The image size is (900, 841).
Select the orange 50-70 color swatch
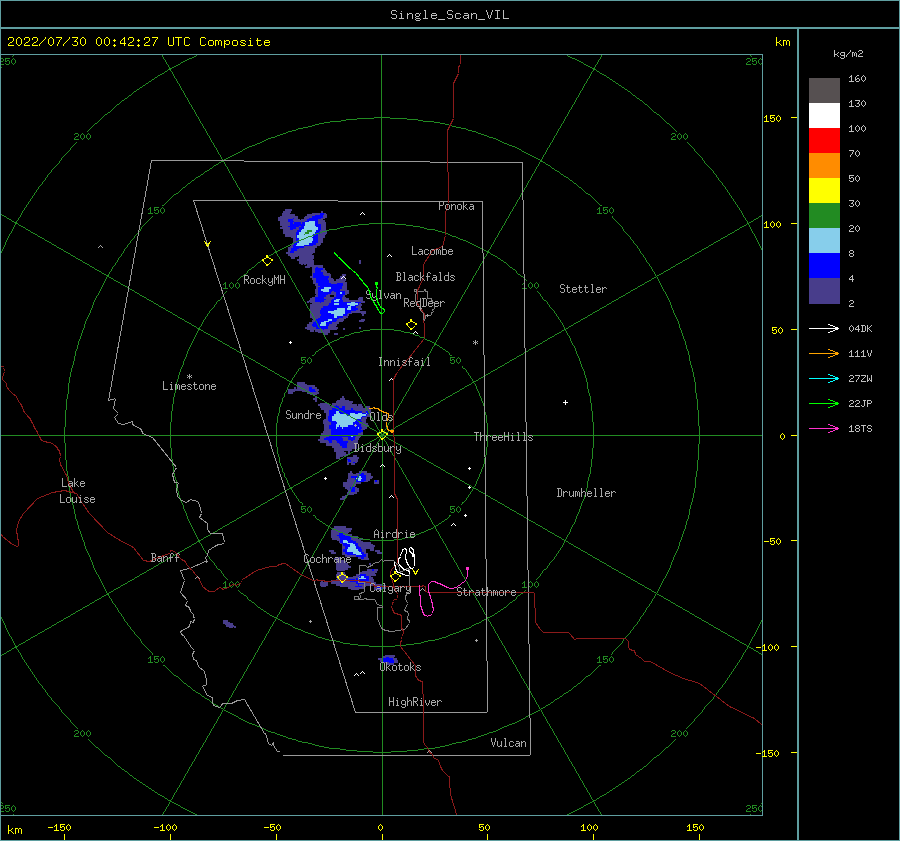[824, 165]
